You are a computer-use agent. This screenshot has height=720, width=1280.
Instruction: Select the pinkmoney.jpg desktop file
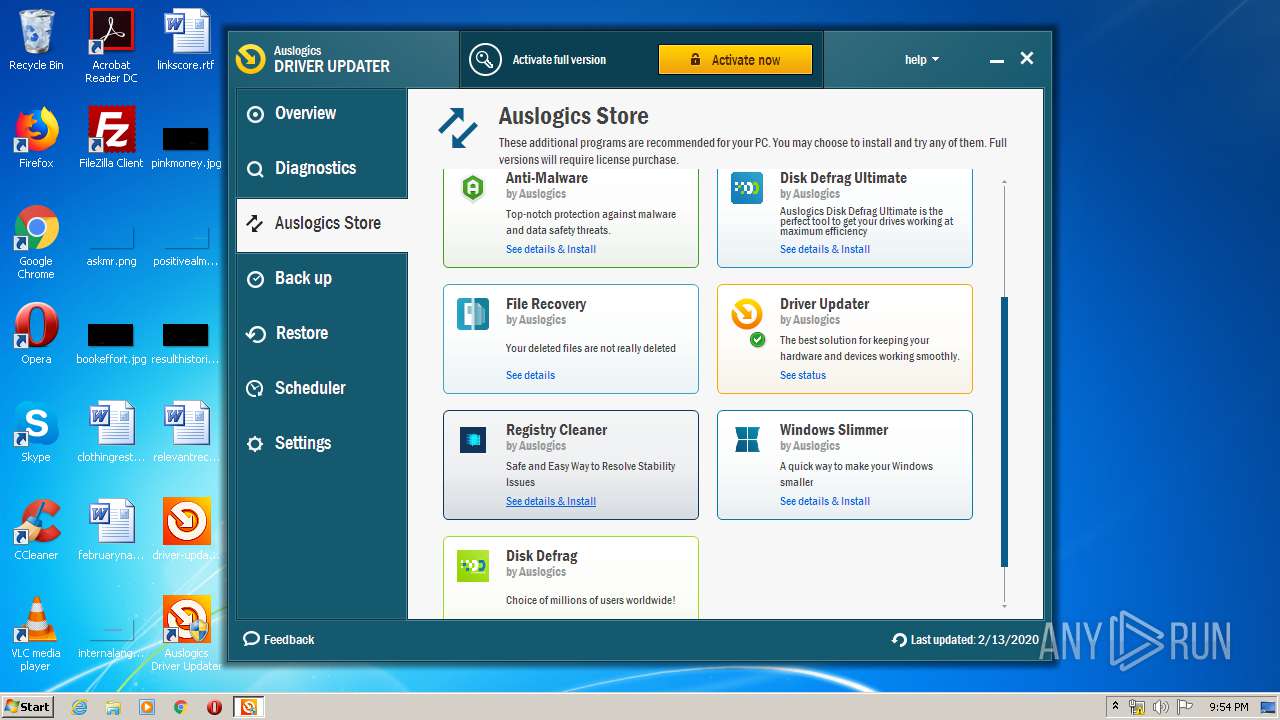coord(186,145)
